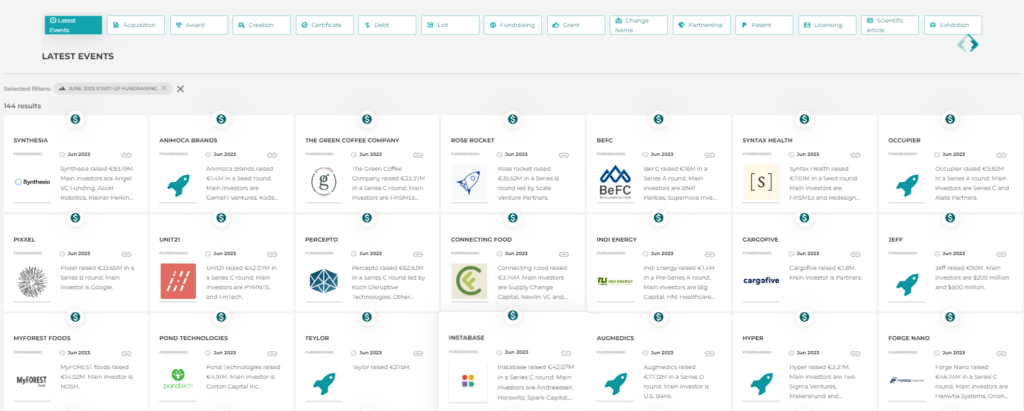This screenshot has width=1024, height=411.
Task: Open the CONNECTING FOOD card title
Action: [x=481, y=239]
